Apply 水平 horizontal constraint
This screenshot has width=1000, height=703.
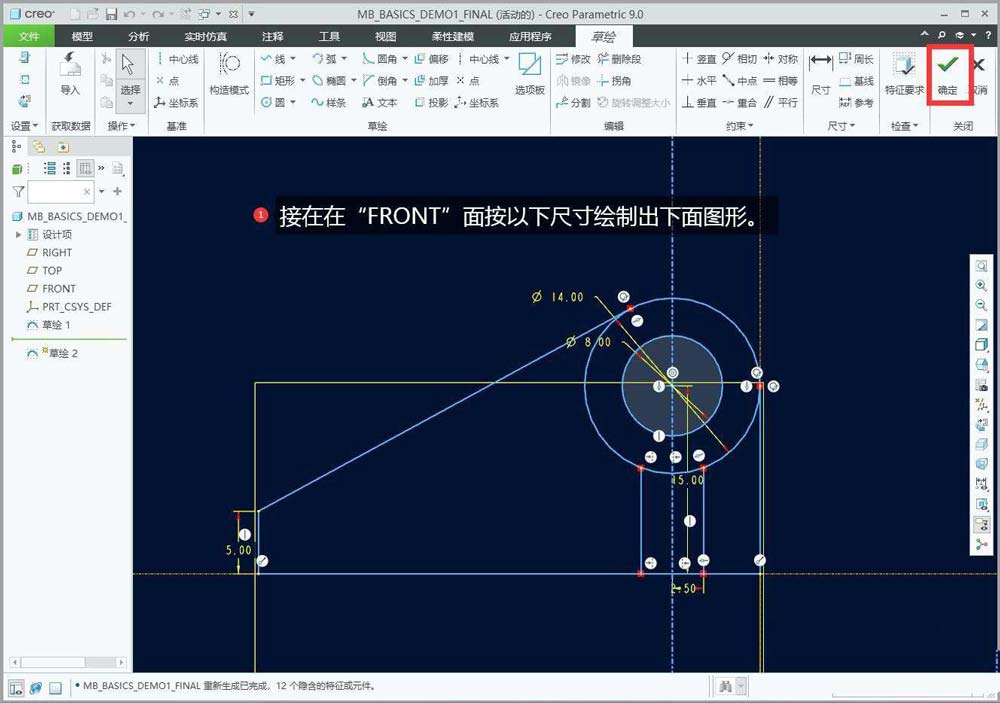pyautogui.click(x=700, y=80)
